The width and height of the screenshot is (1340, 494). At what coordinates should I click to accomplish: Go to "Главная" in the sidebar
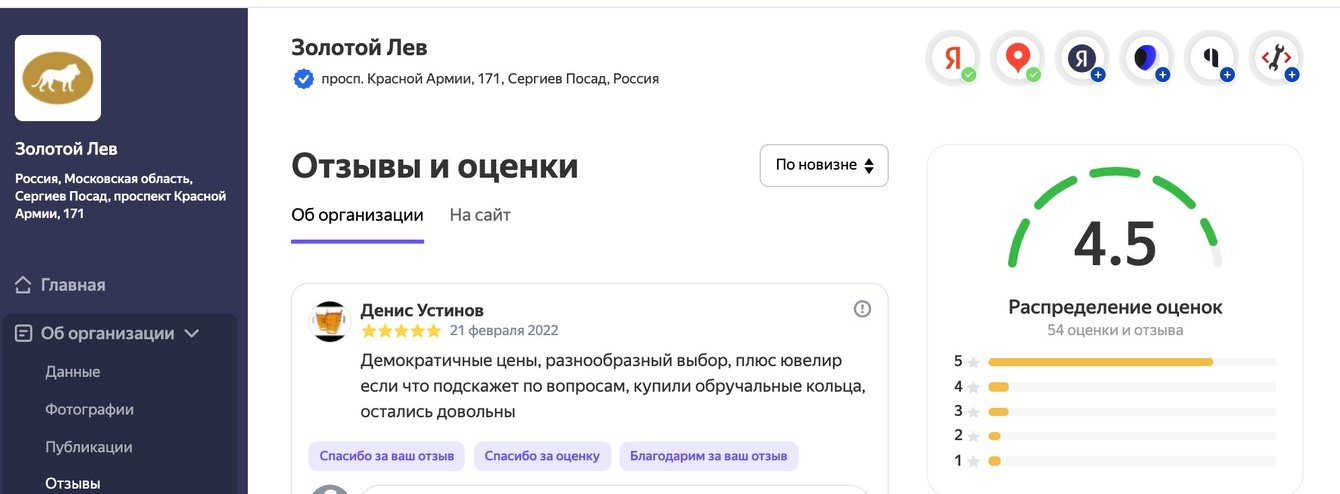[x=72, y=285]
